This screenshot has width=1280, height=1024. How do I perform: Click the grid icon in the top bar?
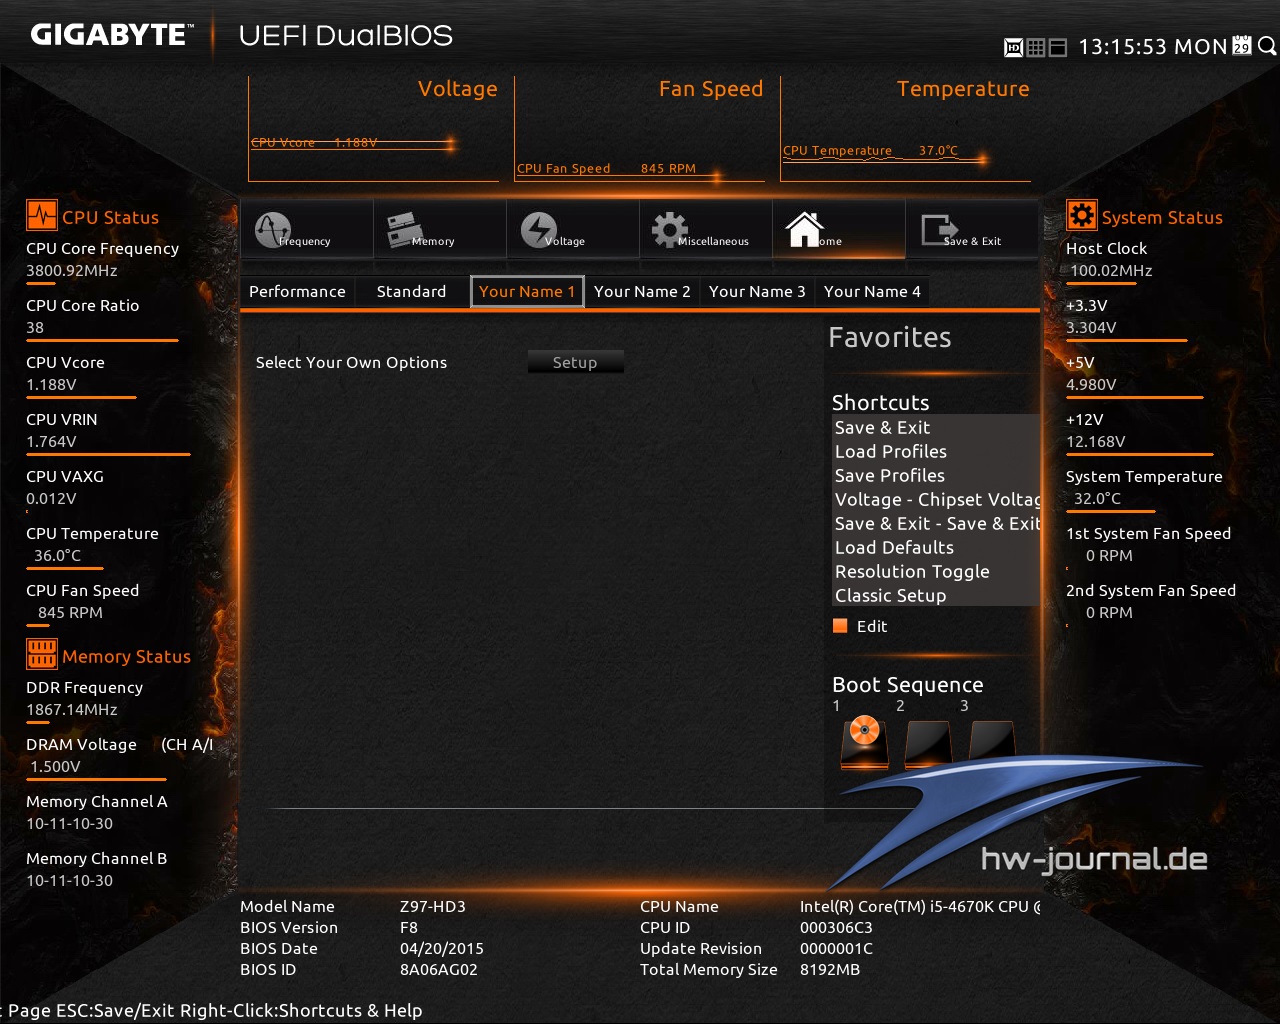pos(1035,47)
